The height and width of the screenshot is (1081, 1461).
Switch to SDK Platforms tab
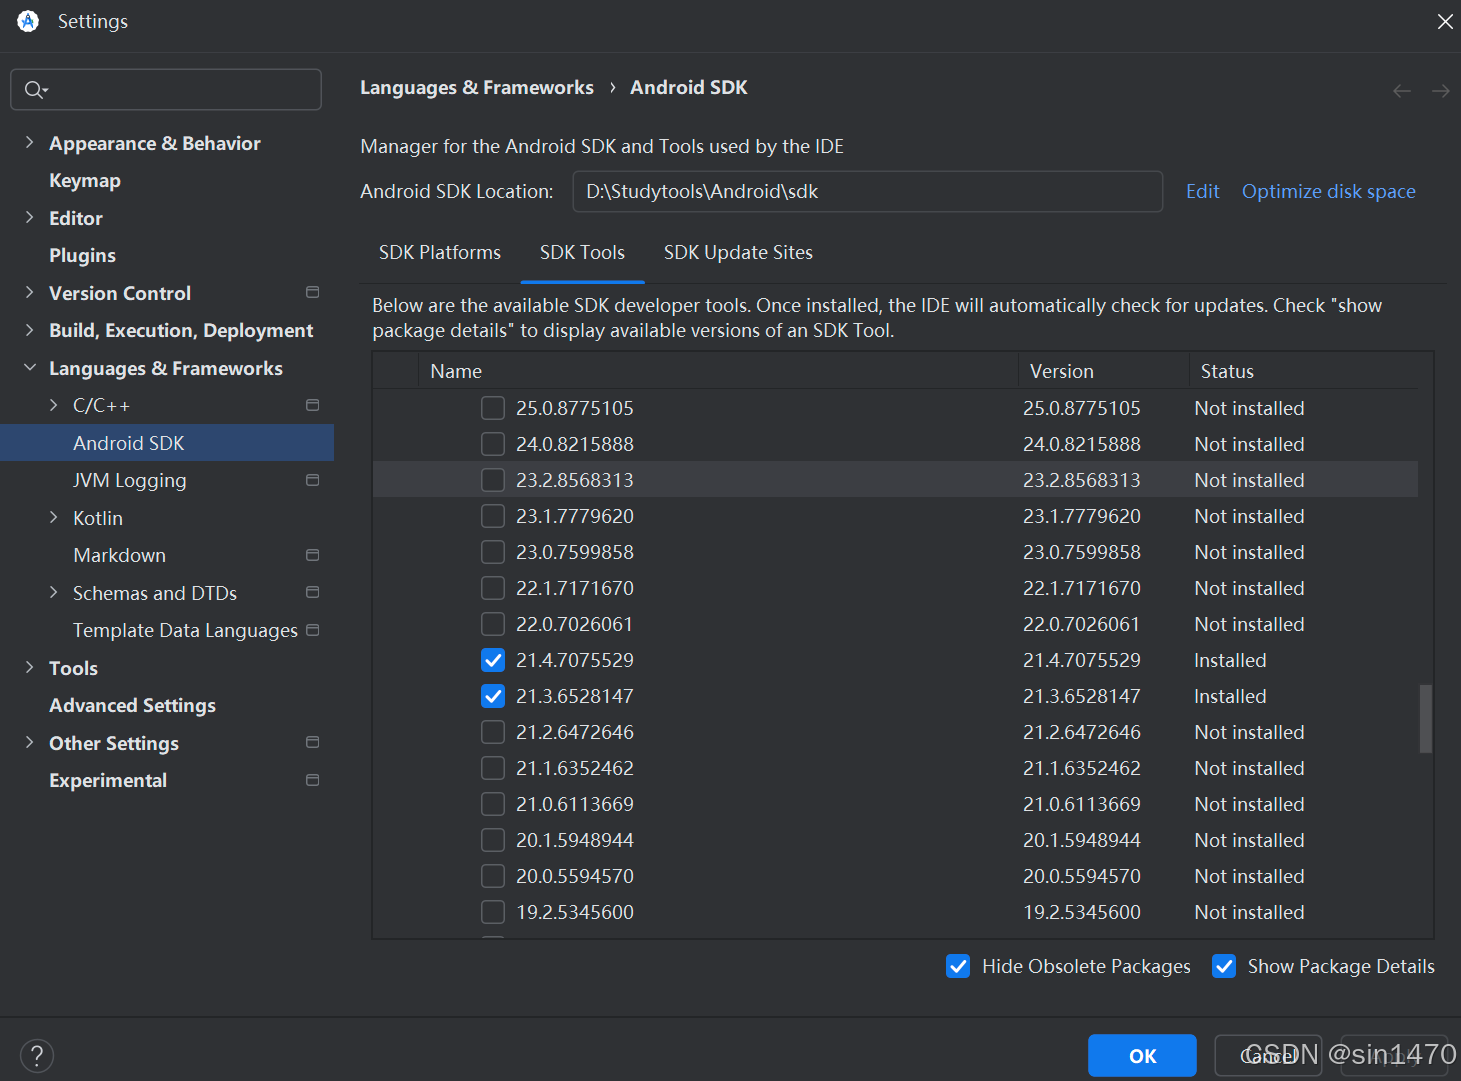click(x=440, y=253)
